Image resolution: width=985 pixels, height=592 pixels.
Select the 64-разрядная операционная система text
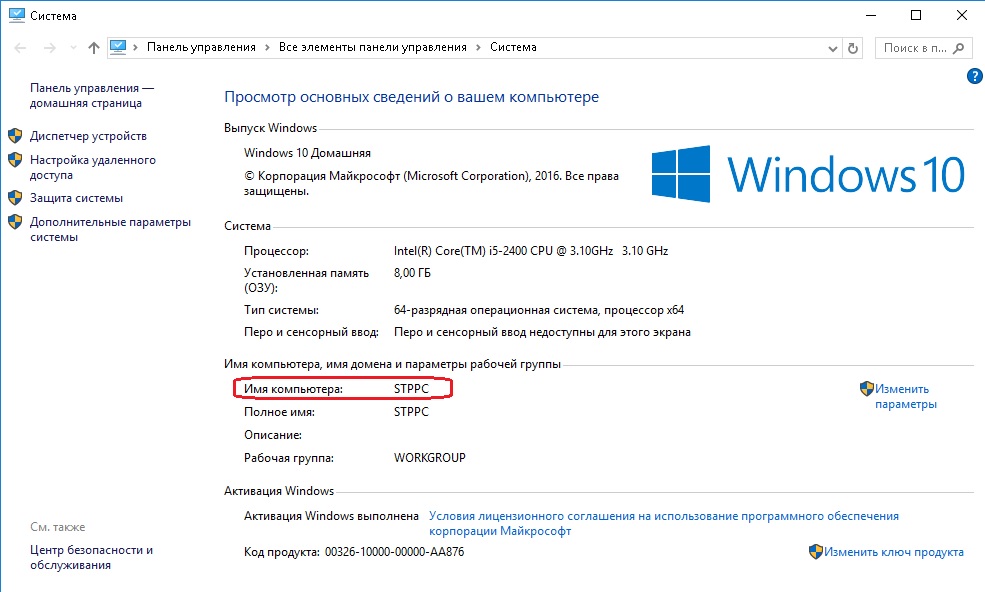539,310
